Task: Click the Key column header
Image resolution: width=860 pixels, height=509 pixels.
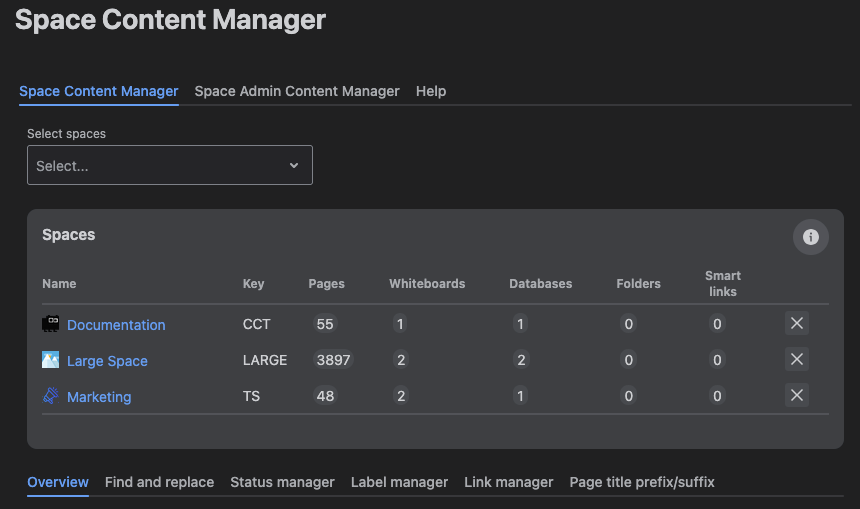Action: point(253,284)
